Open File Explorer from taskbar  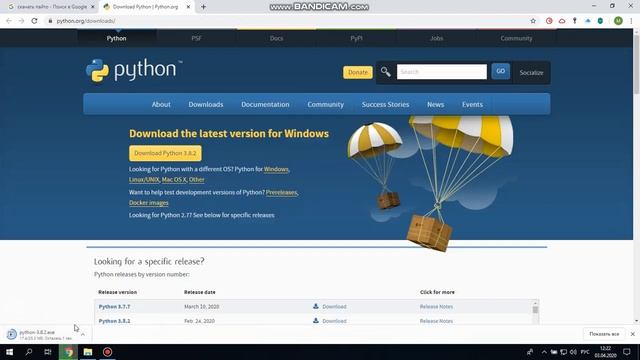[x=88, y=352]
